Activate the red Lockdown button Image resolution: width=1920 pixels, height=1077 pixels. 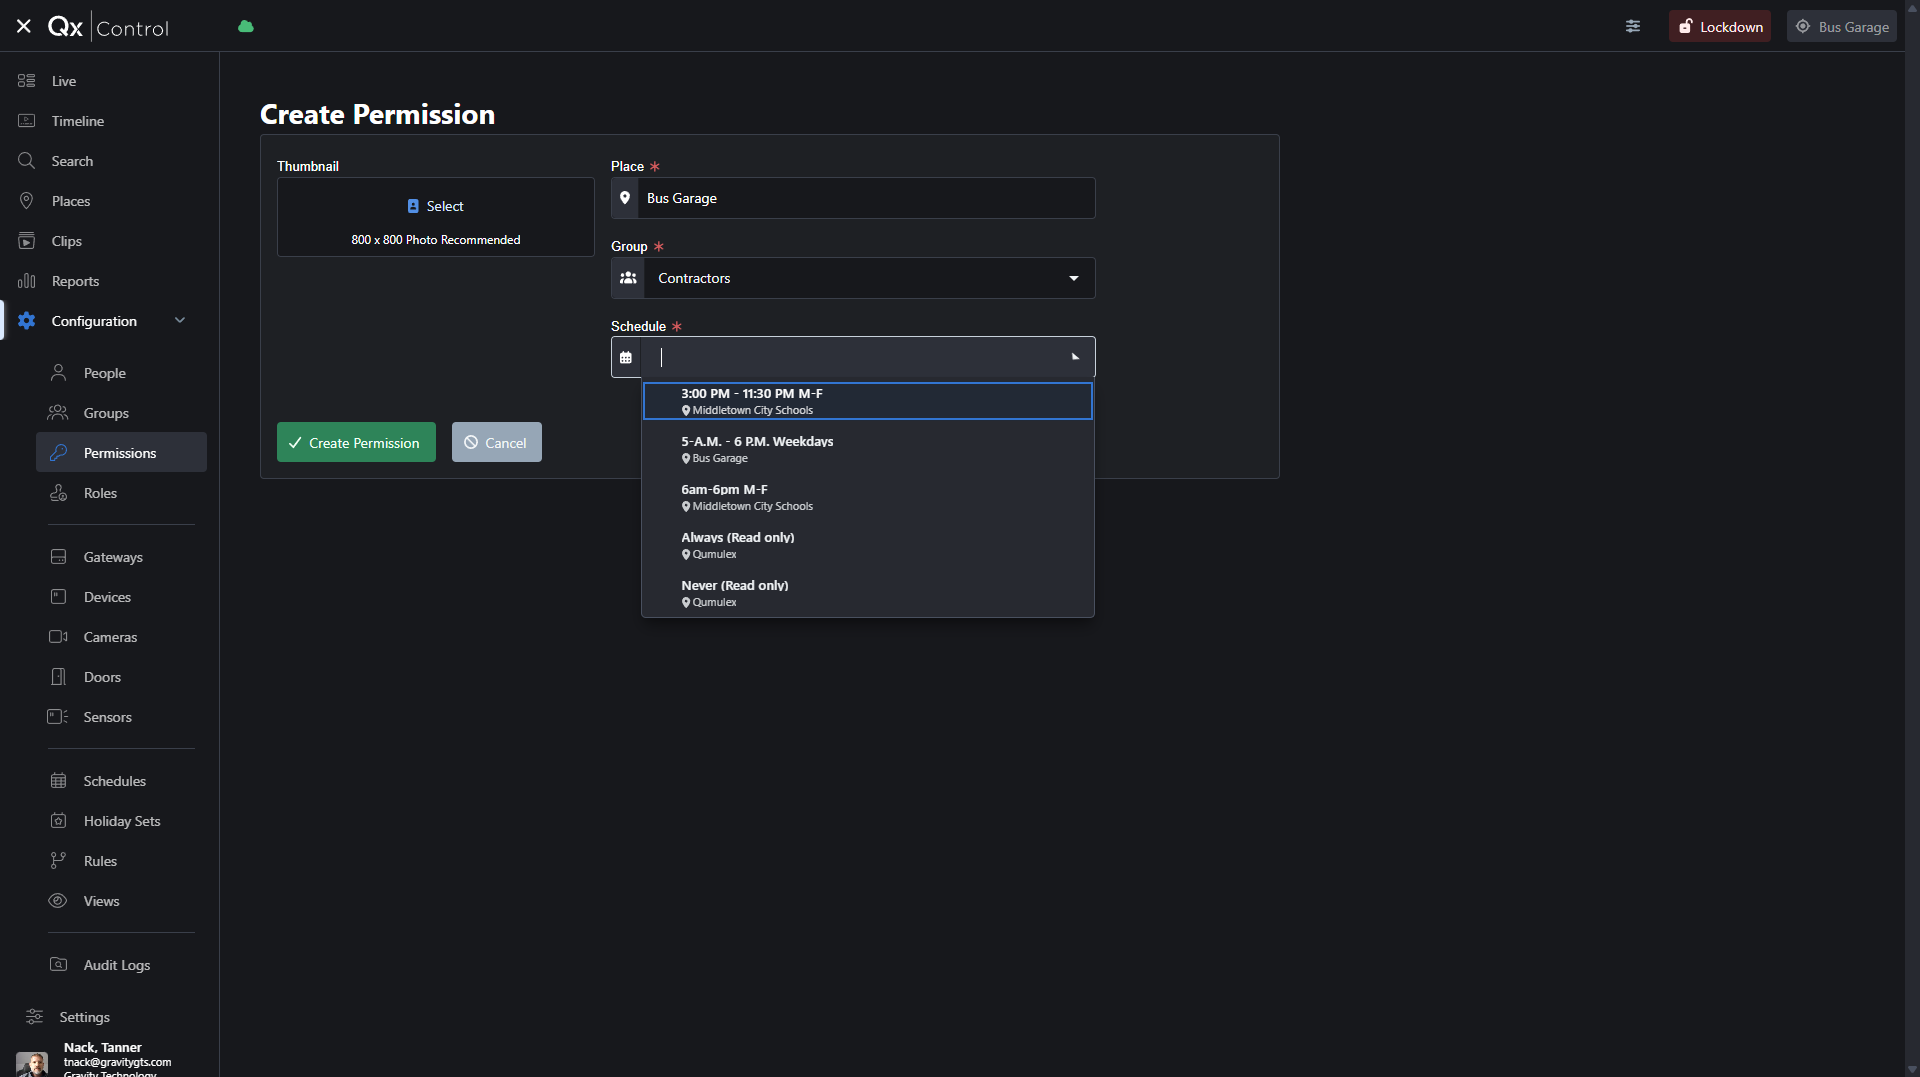tap(1720, 27)
